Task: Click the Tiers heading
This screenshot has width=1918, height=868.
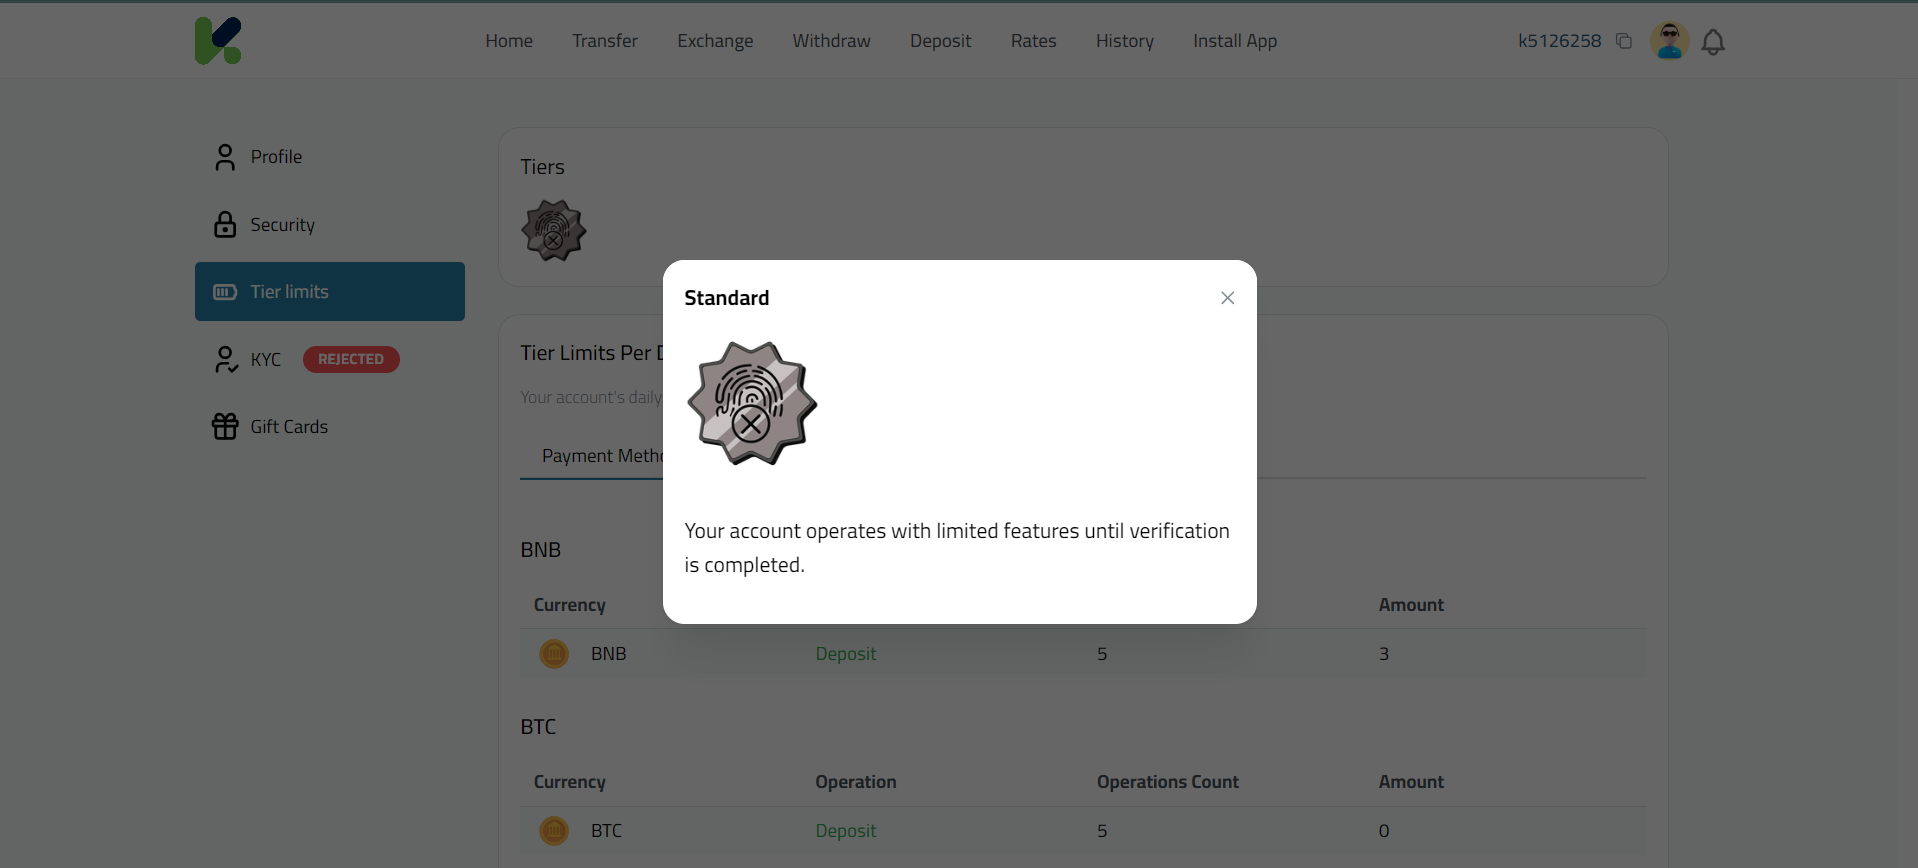Action: click(x=542, y=167)
